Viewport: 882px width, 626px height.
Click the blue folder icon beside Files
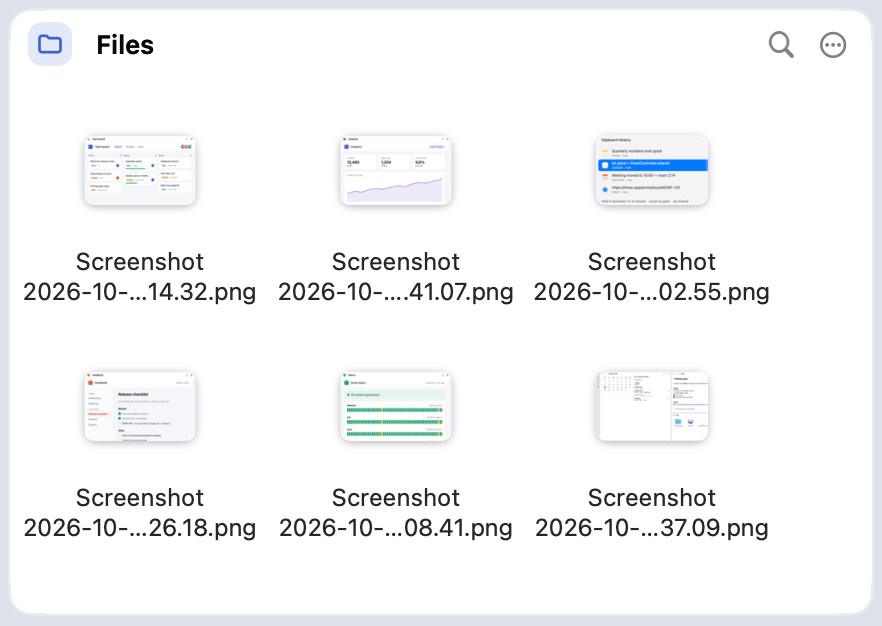click(50, 44)
